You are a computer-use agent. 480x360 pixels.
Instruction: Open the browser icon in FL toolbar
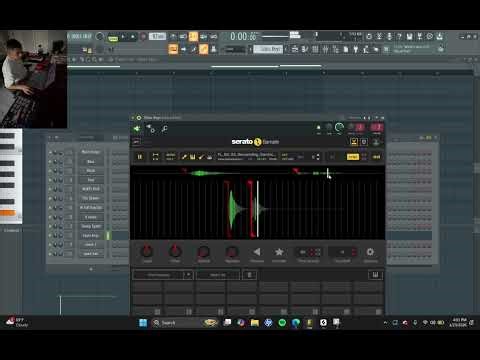(x=336, y=49)
